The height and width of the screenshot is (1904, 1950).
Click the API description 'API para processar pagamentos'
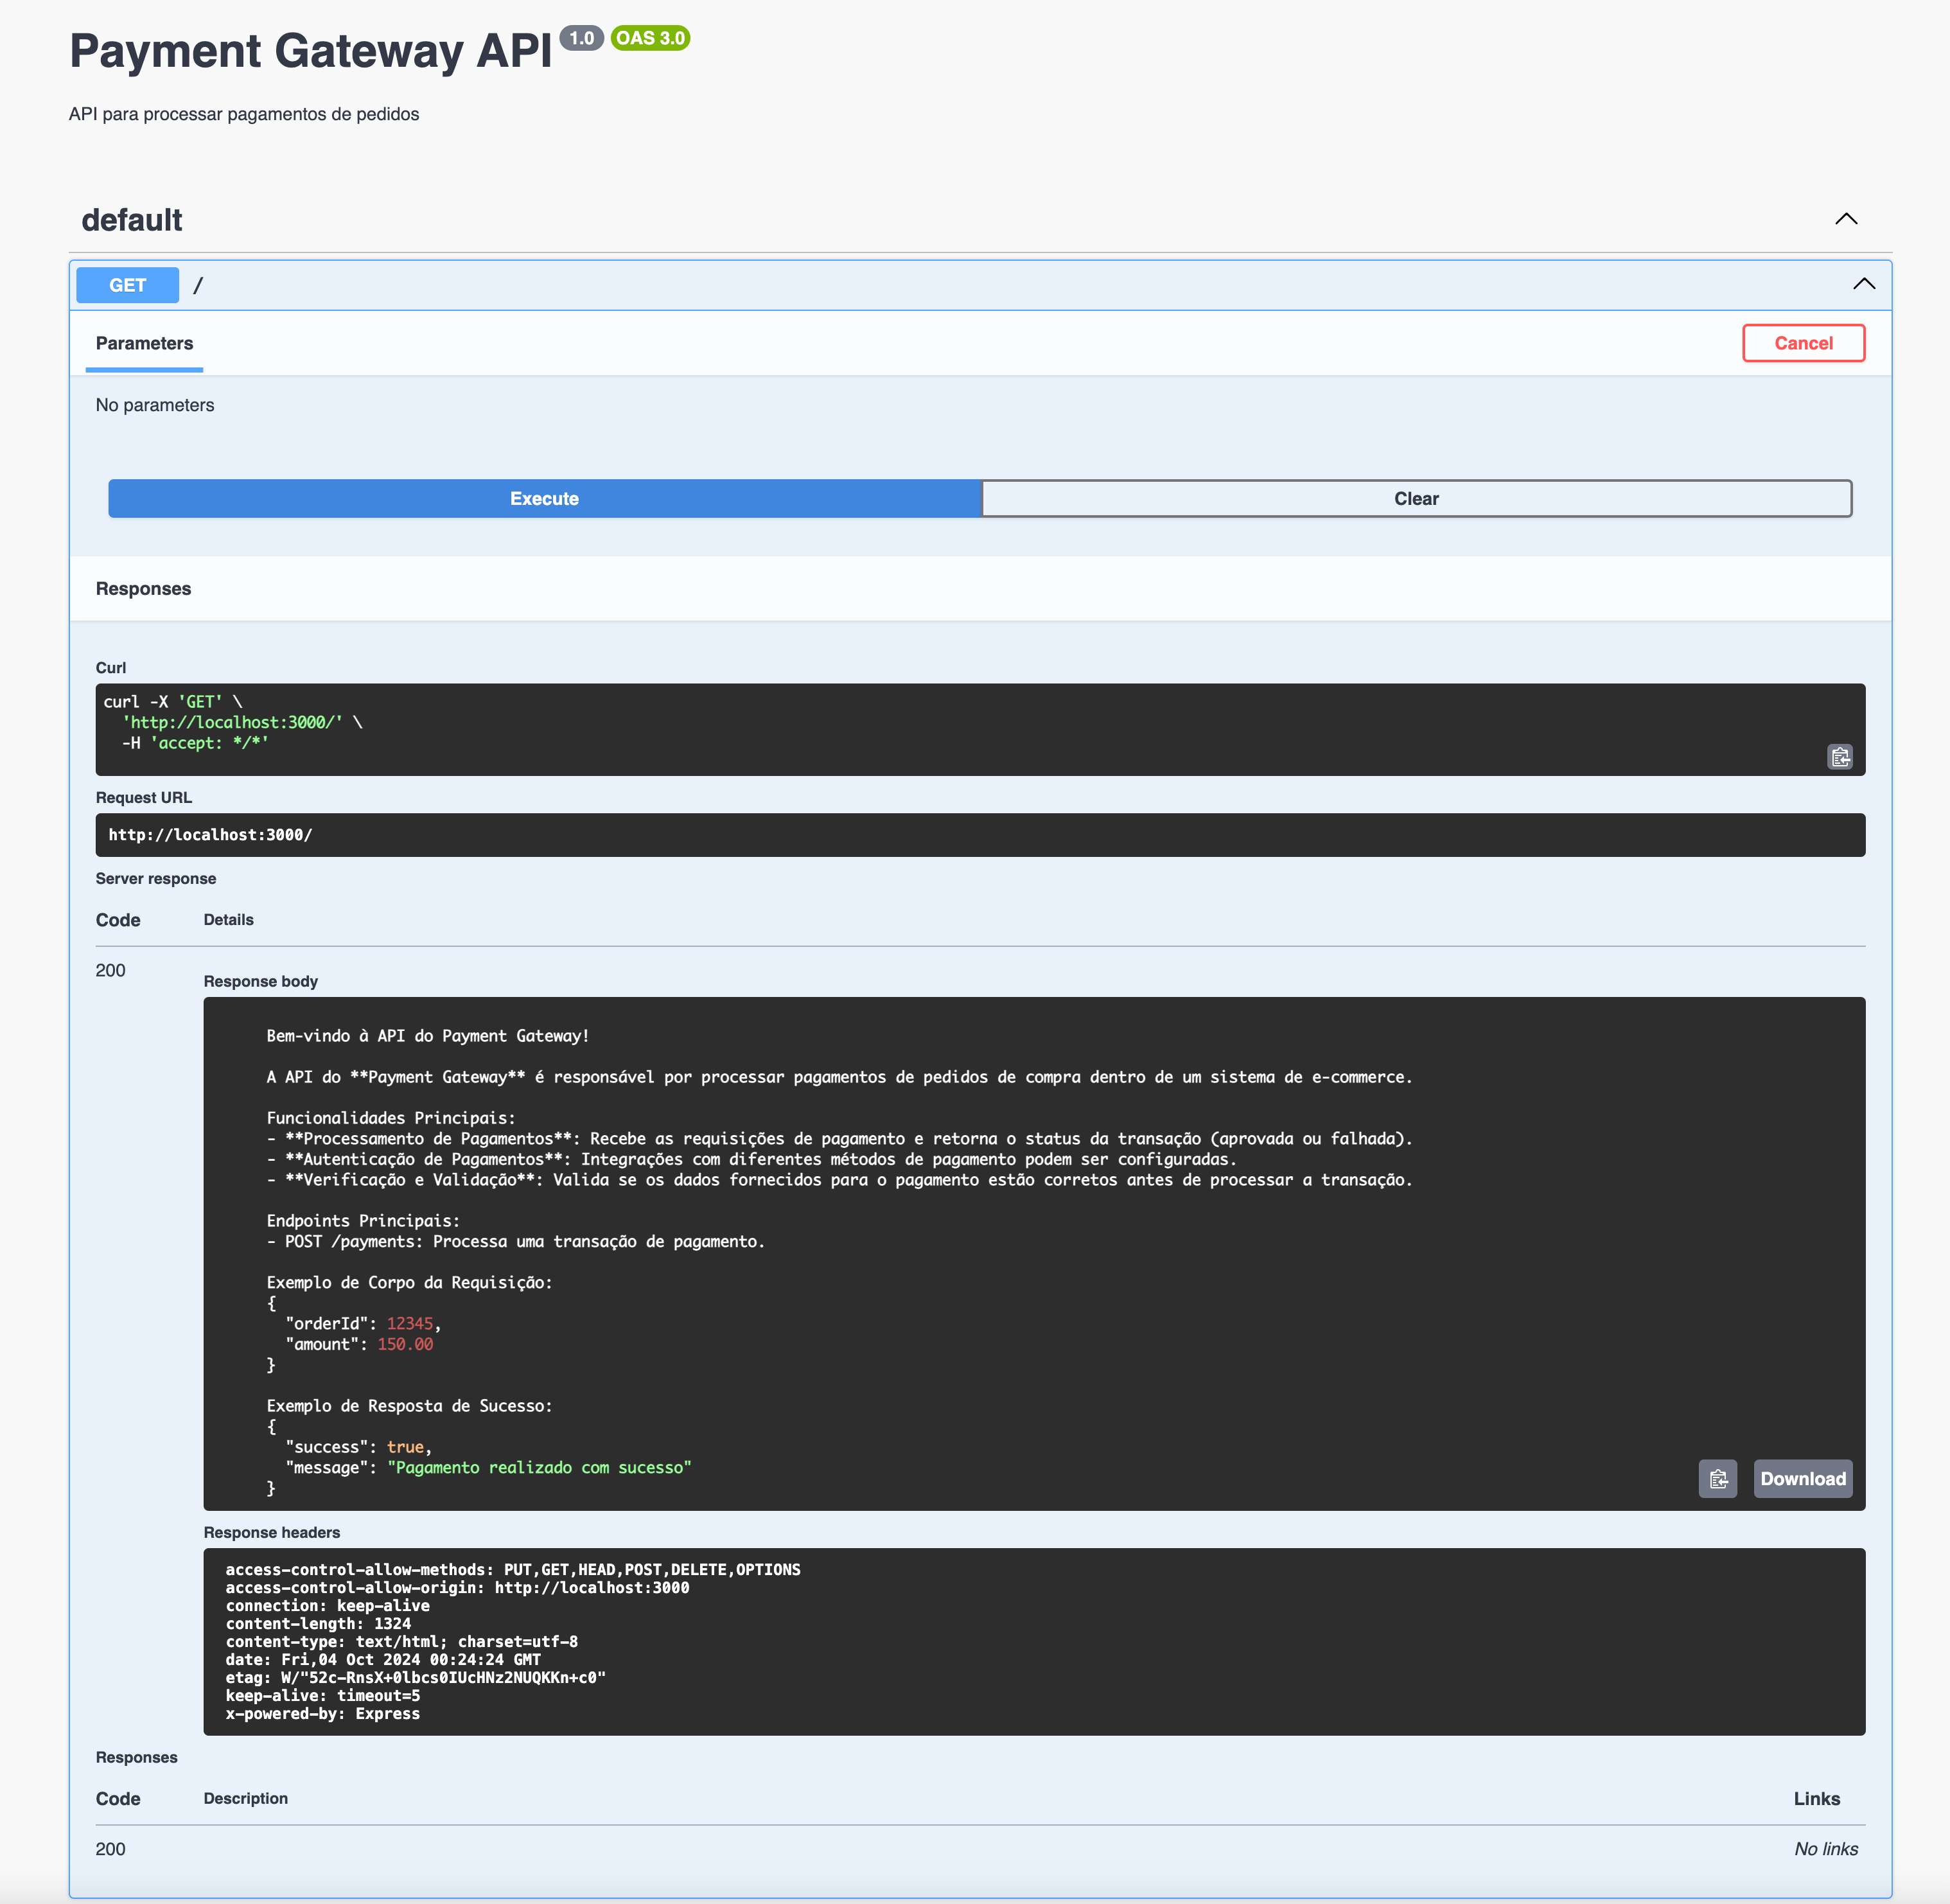[x=244, y=114]
